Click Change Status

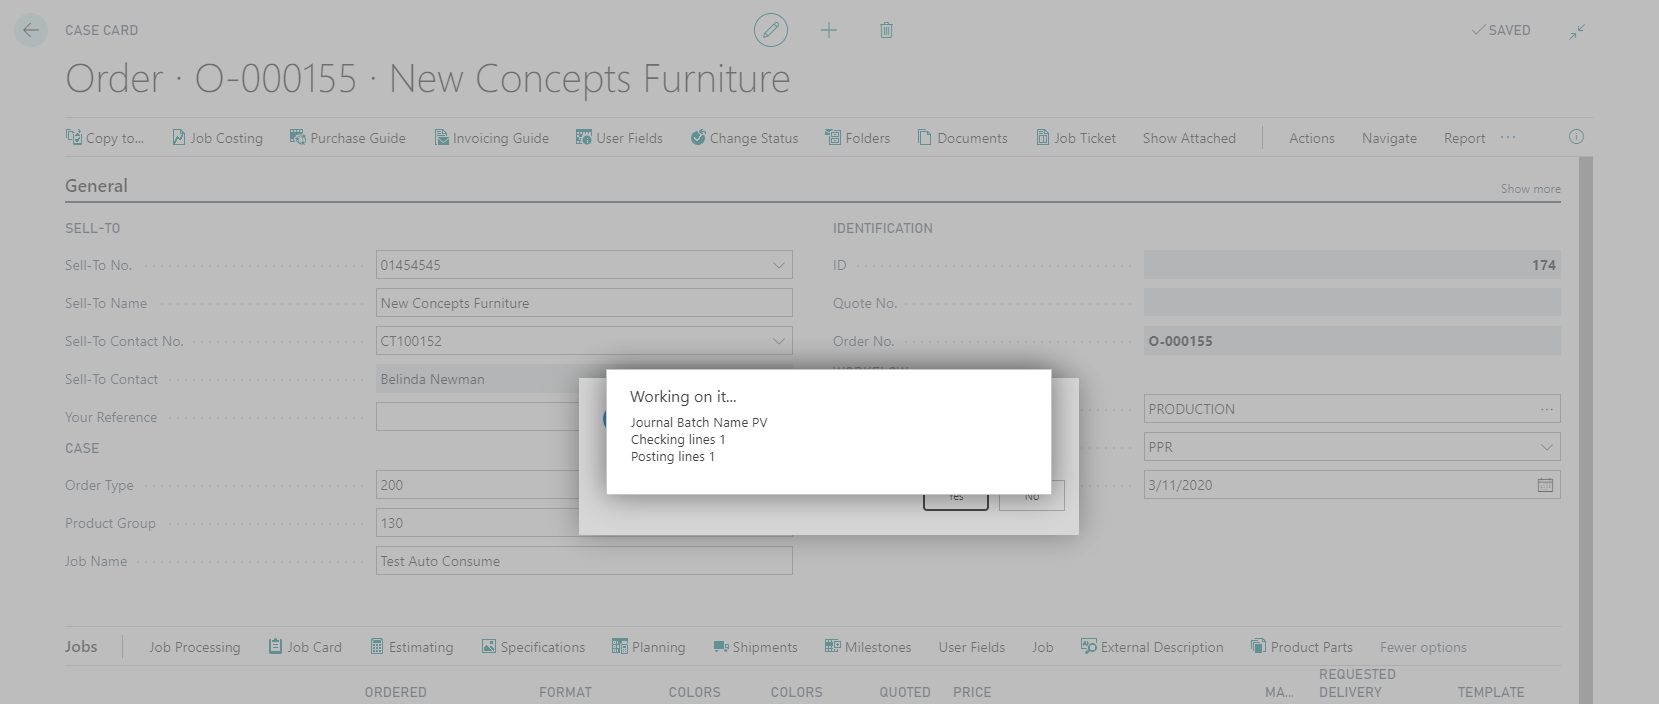(x=744, y=138)
